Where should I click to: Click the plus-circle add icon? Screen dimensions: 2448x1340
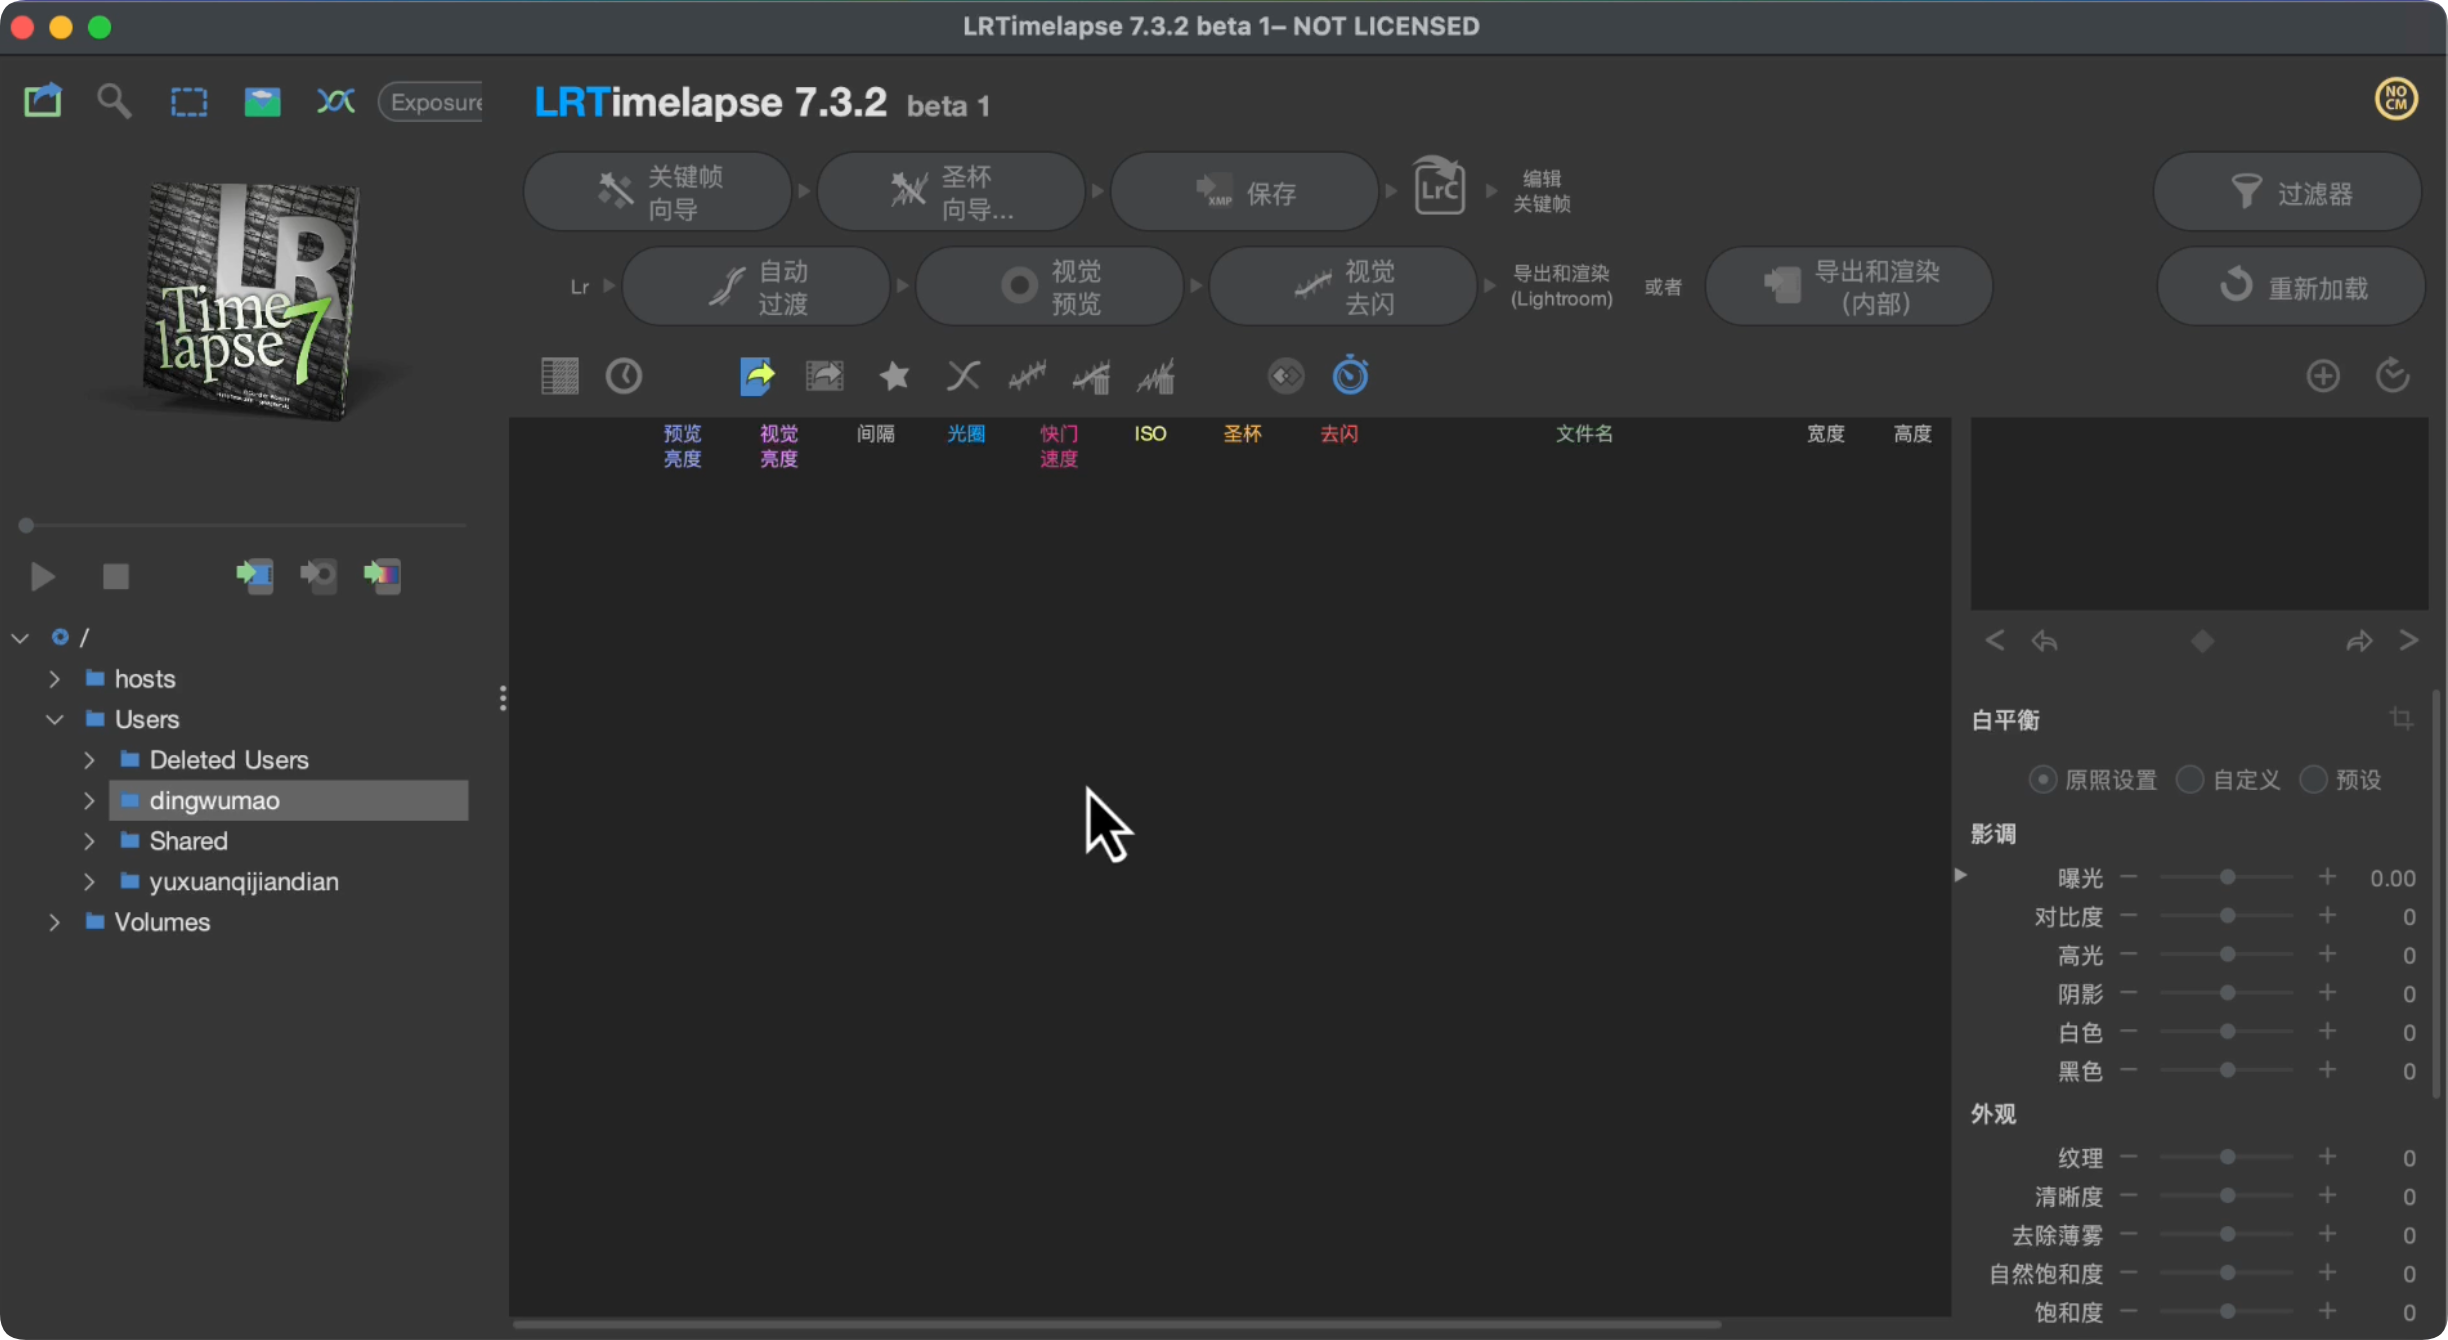point(2322,376)
